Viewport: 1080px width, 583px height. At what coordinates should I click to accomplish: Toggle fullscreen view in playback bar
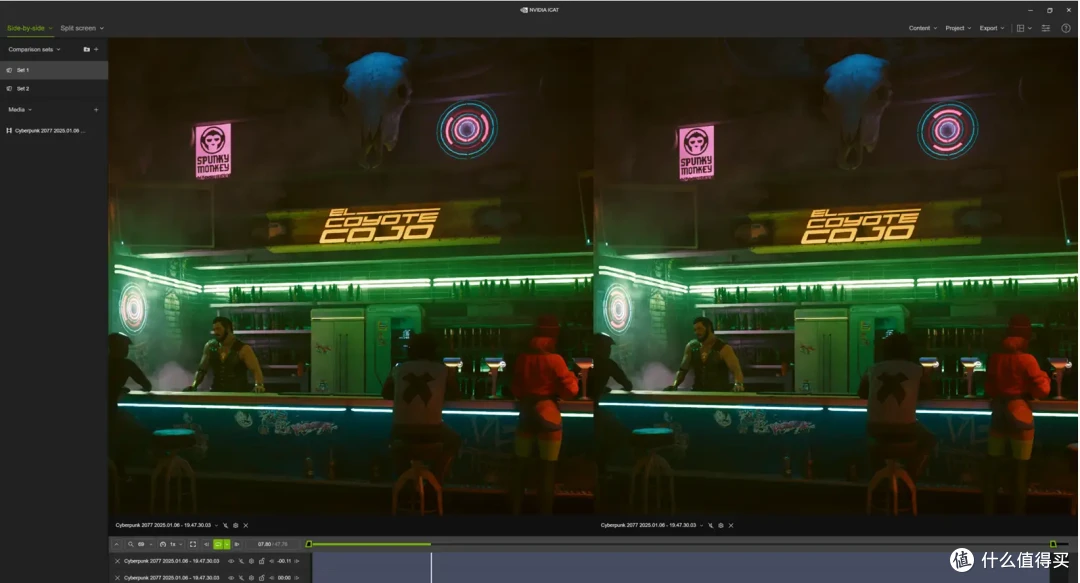coord(193,544)
